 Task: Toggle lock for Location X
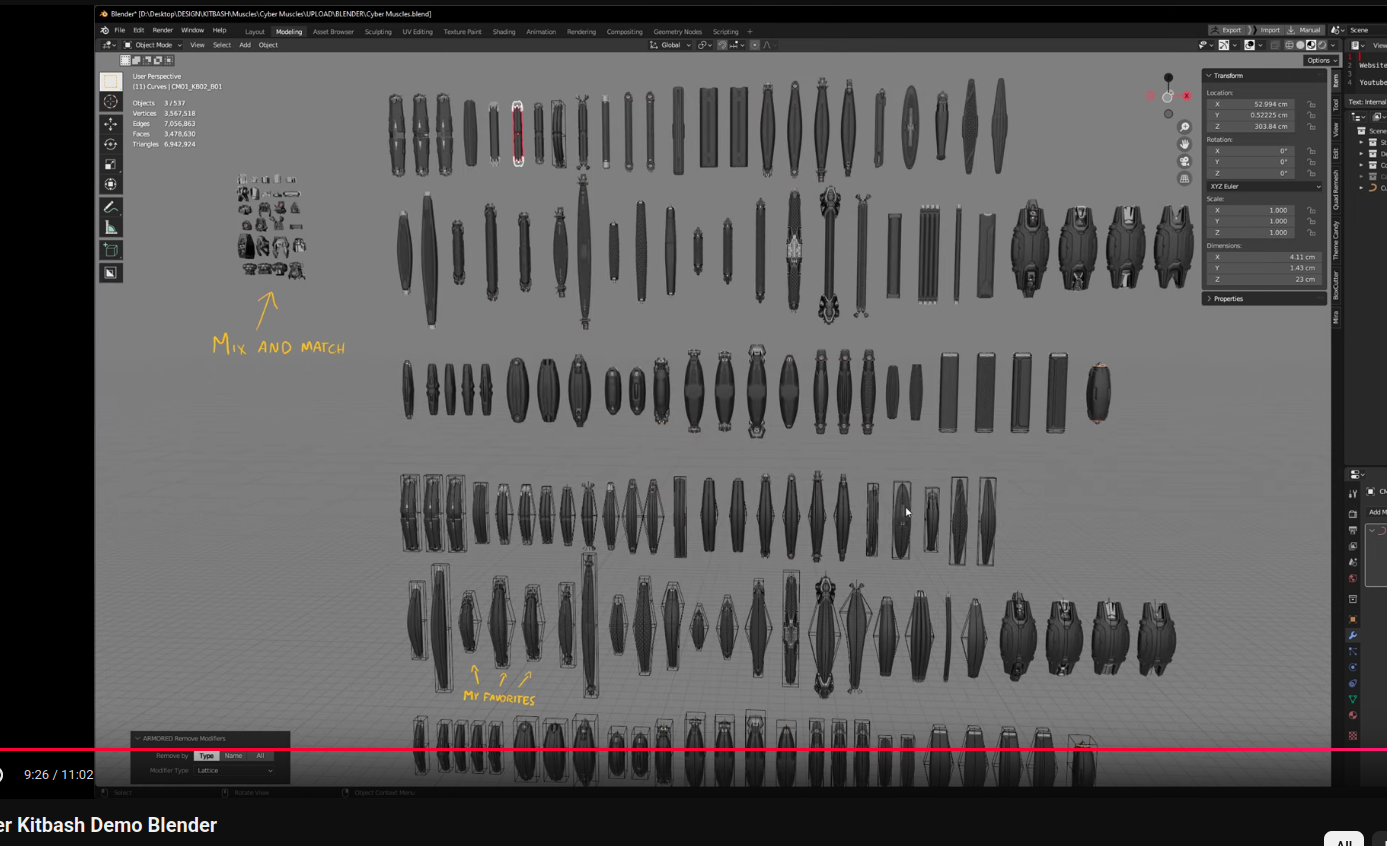(x=1311, y=104)
